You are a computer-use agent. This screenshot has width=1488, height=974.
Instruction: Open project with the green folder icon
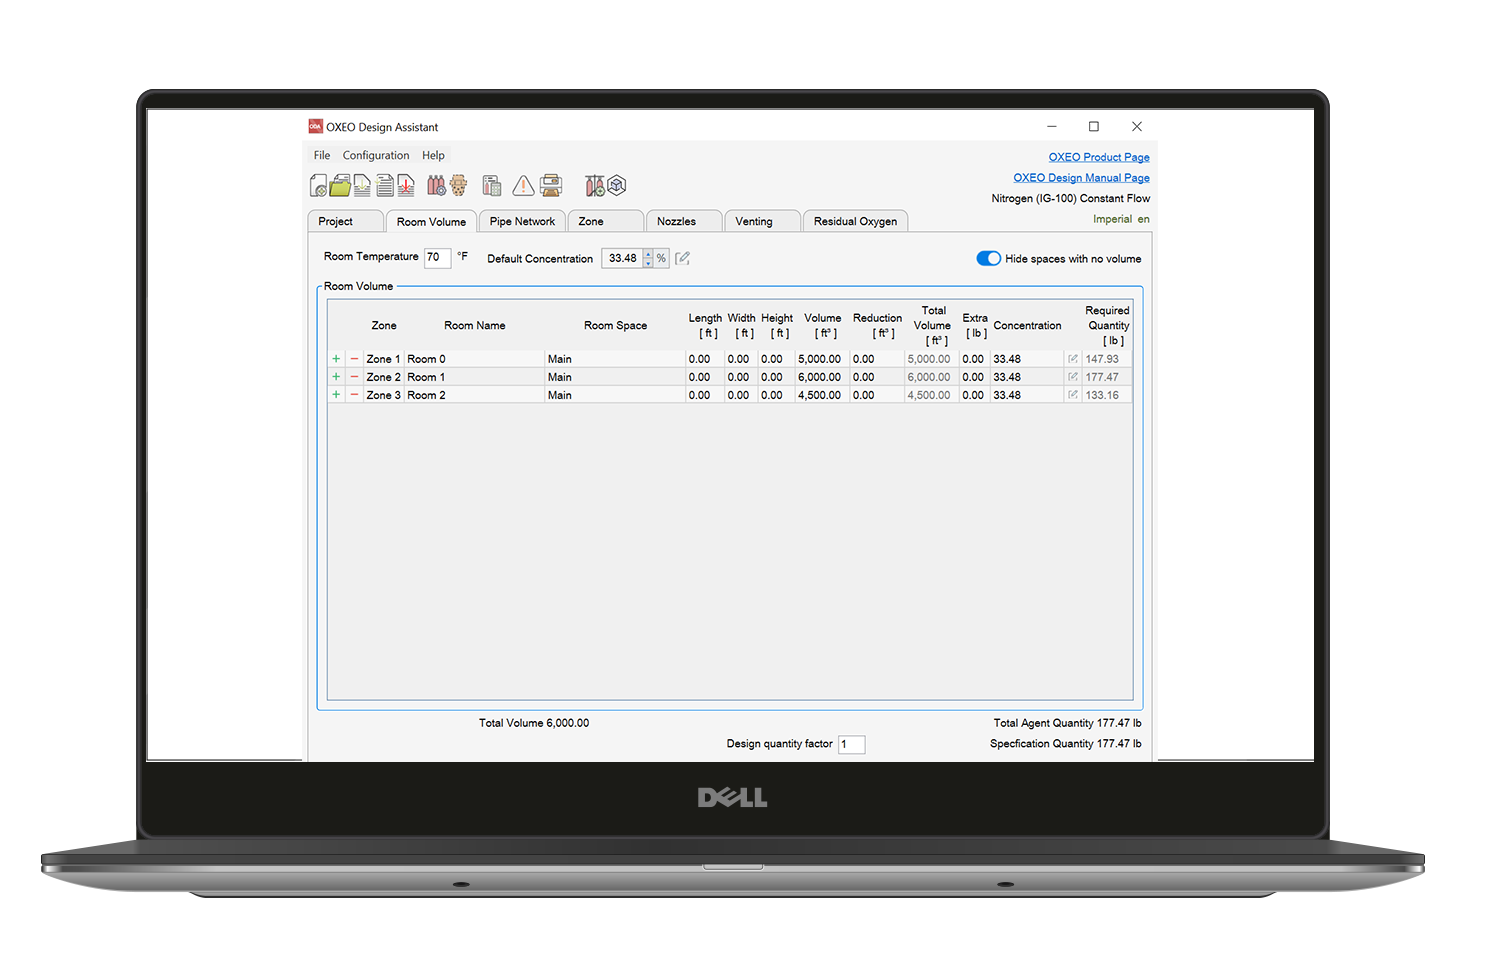point(340,186)
